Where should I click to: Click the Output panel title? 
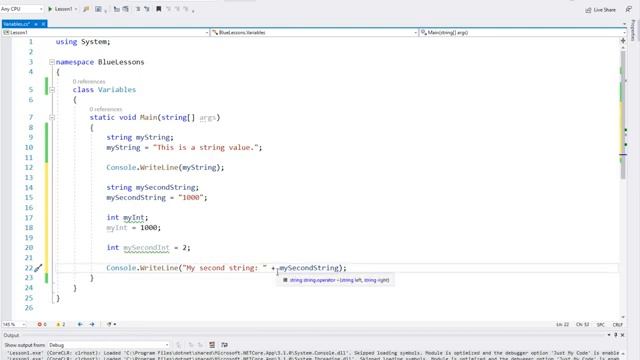coord(11,336)
